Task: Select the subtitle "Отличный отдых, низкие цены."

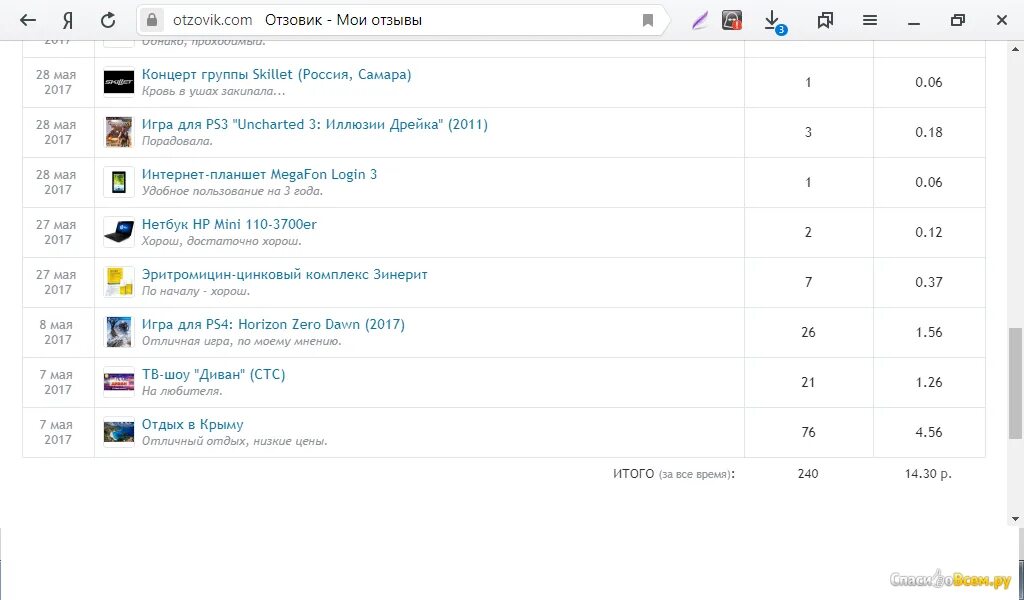Action: [x=234, y=441]
